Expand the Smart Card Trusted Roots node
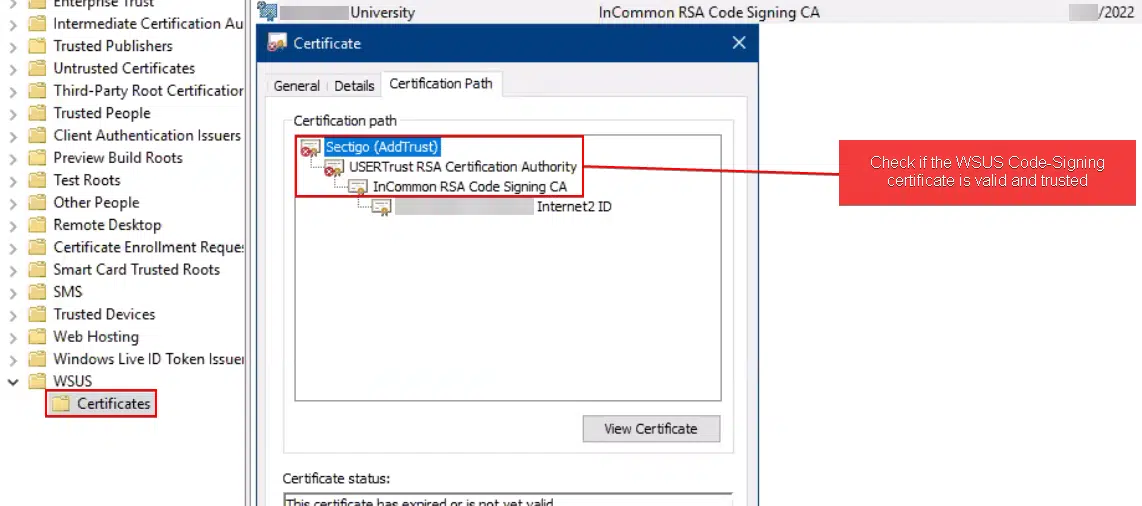1142x506 pixels. [x=13, y=270]
